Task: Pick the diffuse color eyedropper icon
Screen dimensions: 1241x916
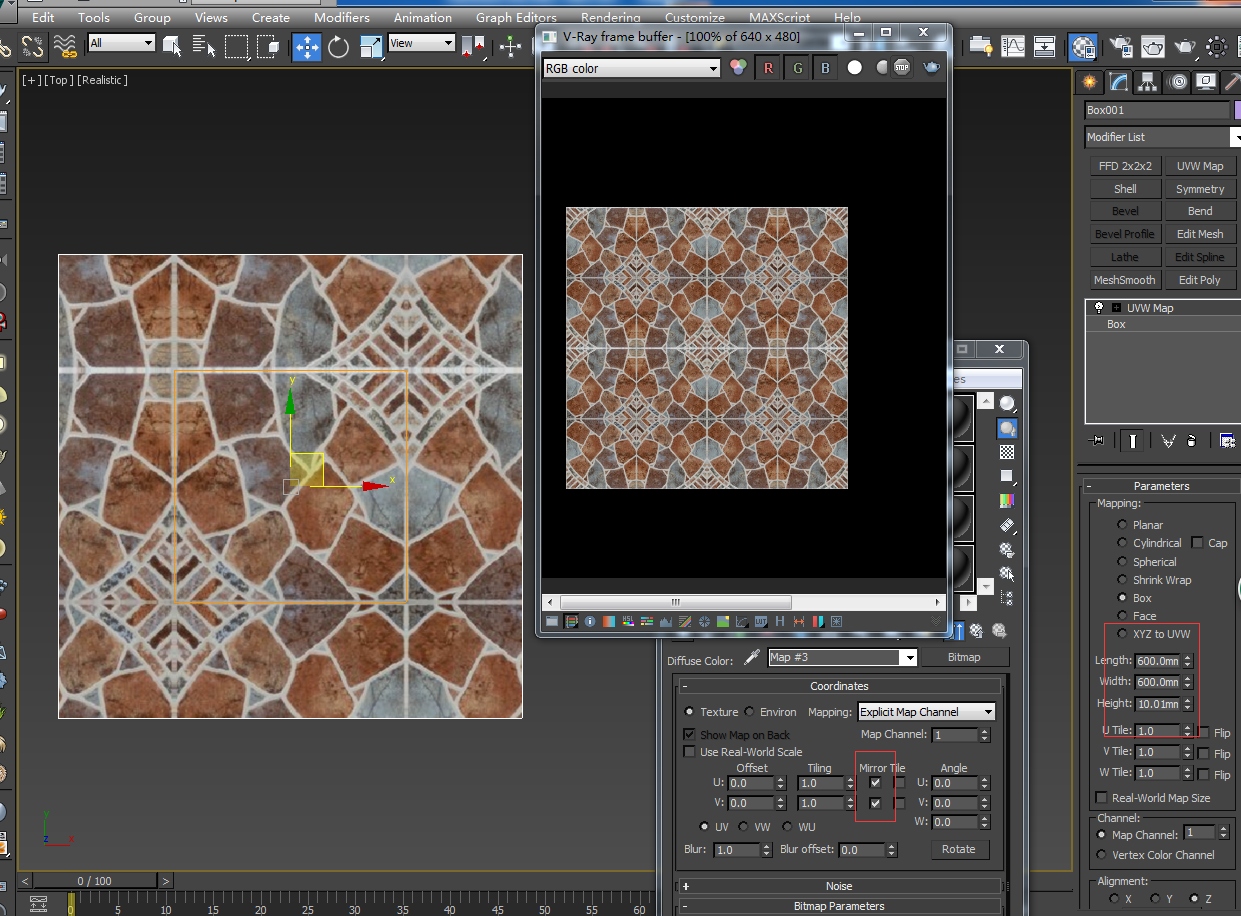Action: coord(752,658)
